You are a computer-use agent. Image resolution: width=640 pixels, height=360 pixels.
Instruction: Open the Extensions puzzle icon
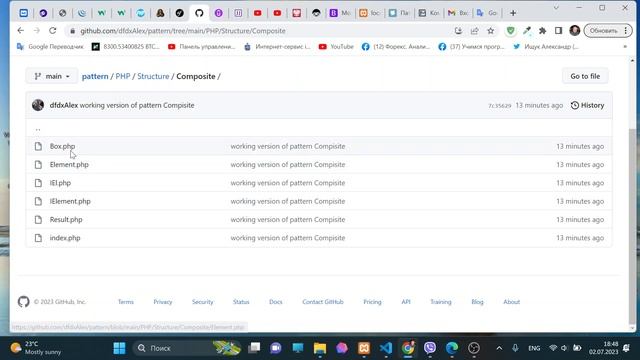[x=542, y=31]
